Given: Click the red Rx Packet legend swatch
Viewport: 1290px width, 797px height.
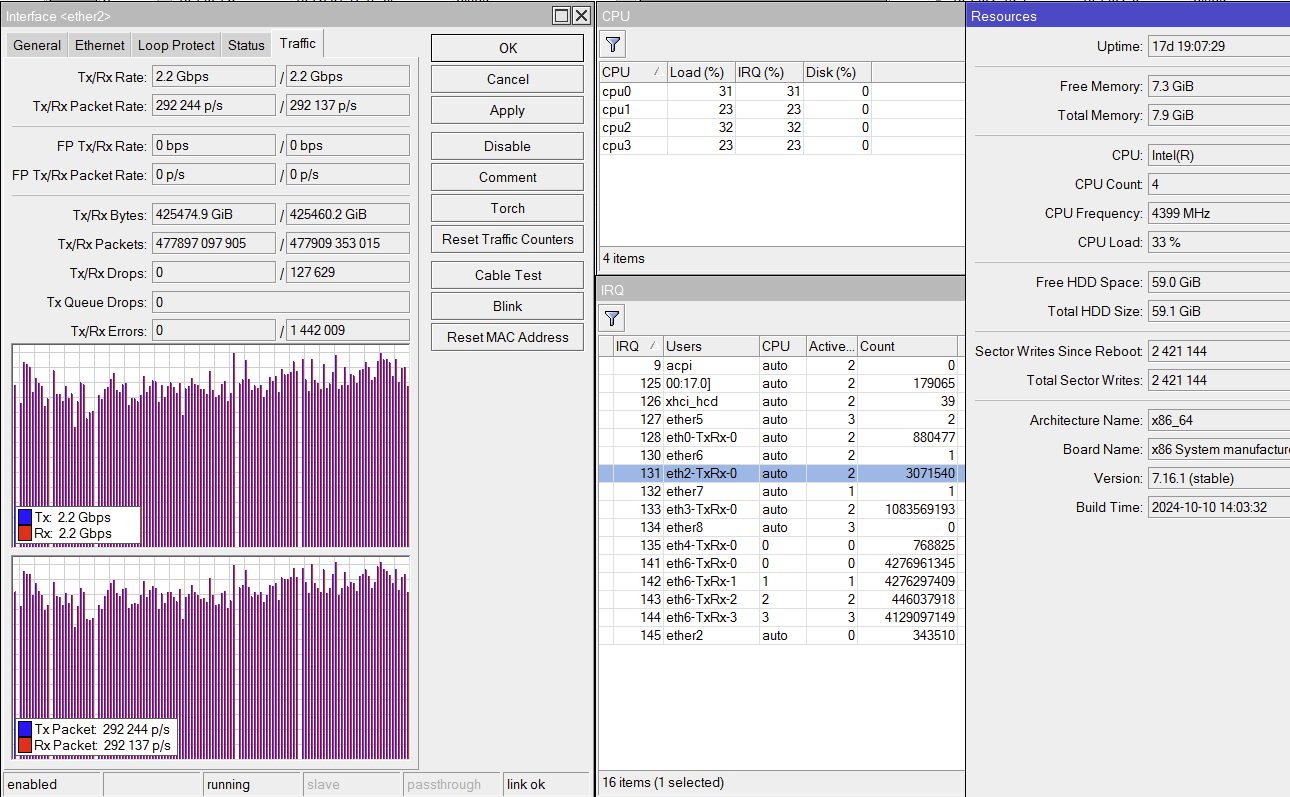Looking at the screenshot, I should pos(25,745).
